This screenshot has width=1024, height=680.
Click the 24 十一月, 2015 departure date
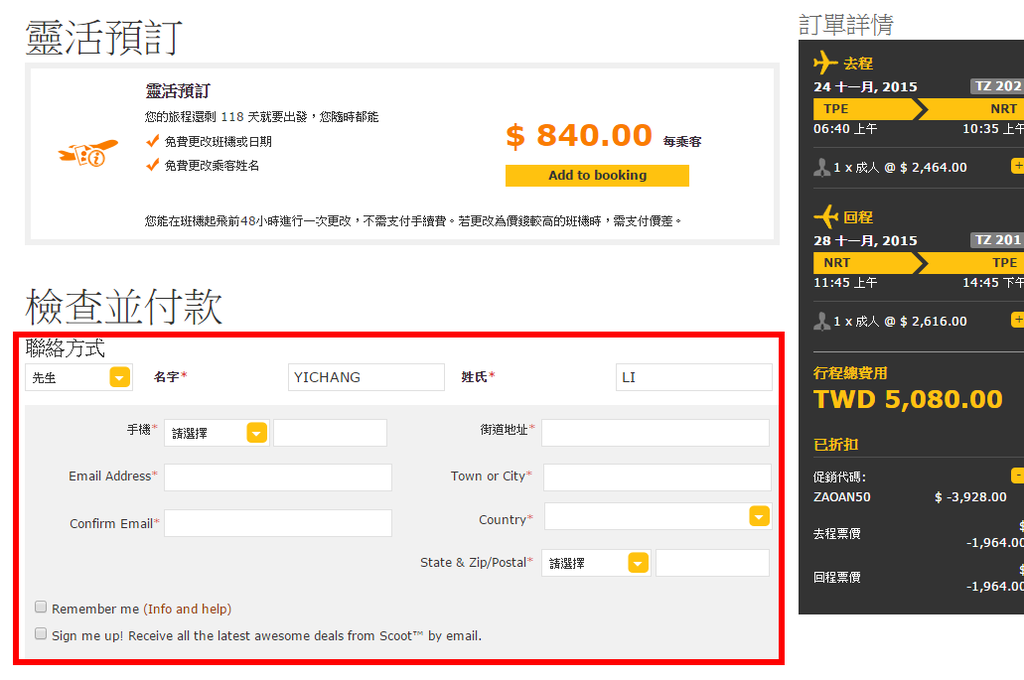coord(865,86)
